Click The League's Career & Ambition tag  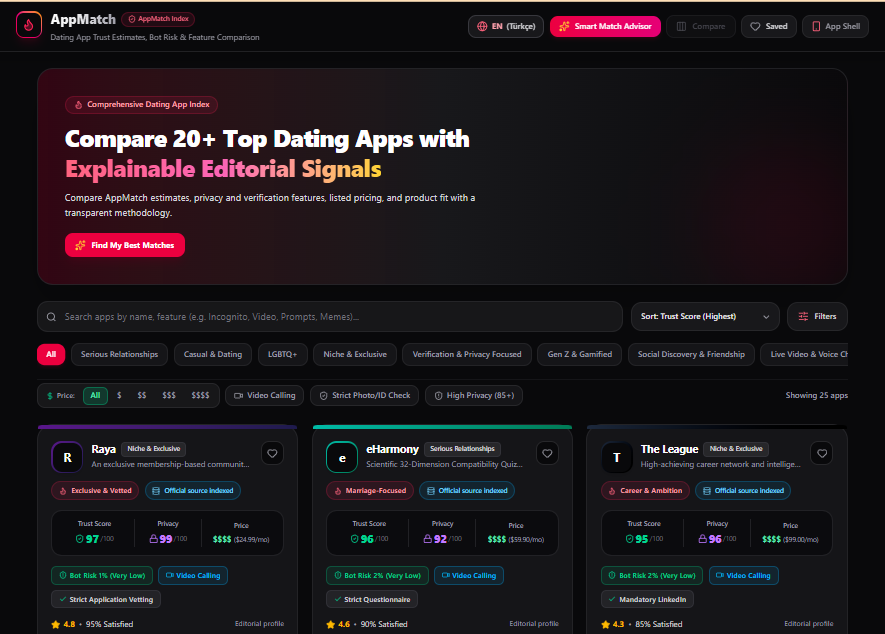pyautogui.click(x=645, y=491)
